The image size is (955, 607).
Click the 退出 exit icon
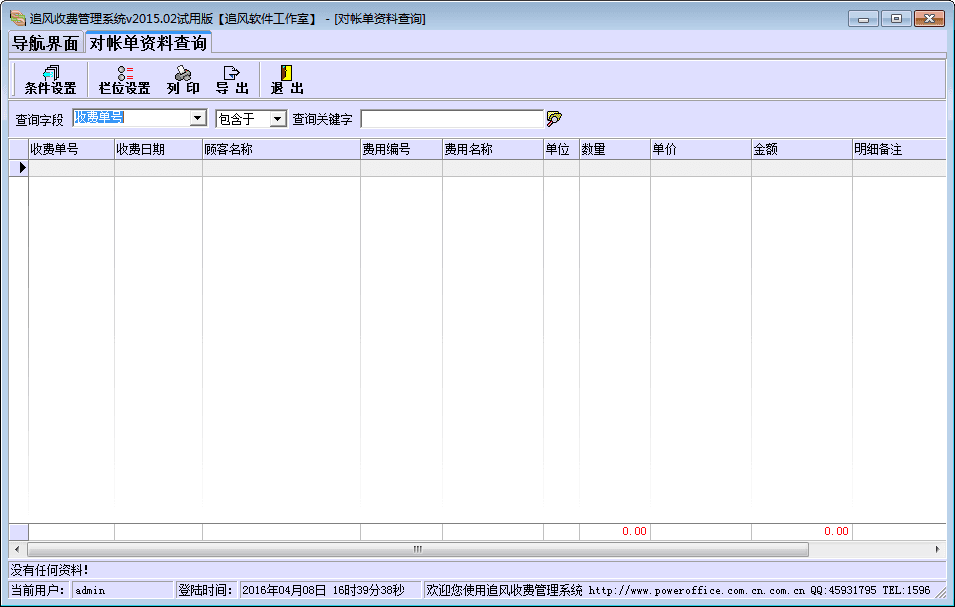[x=286, y=79]
